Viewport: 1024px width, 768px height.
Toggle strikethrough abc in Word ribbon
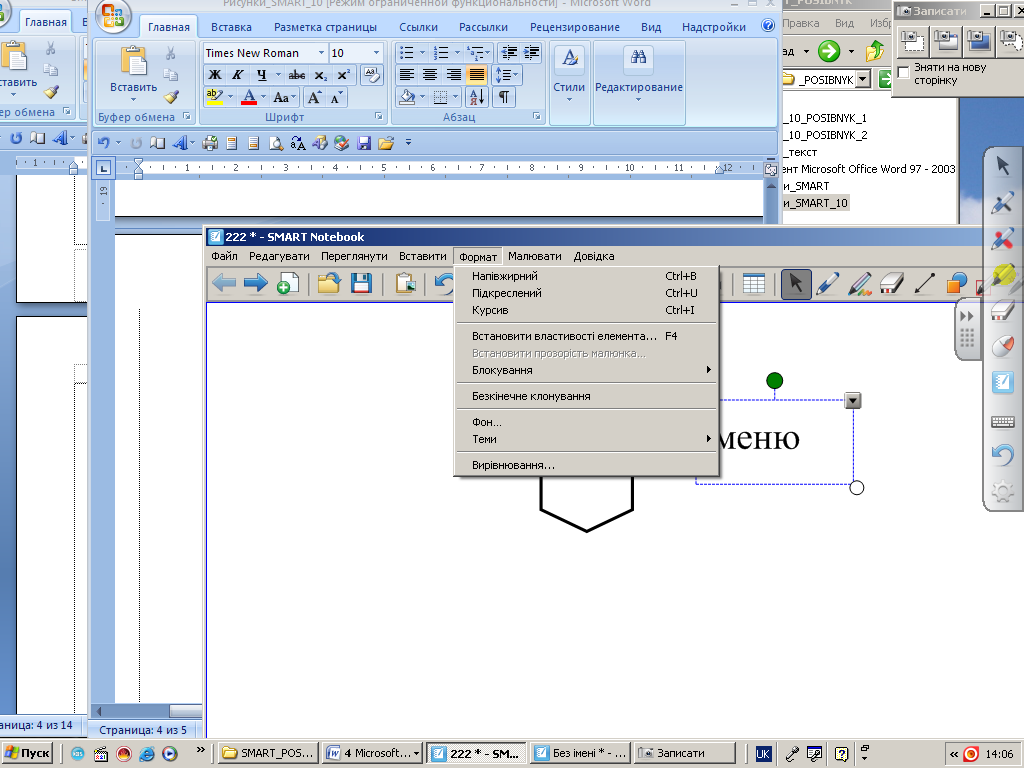296,75
